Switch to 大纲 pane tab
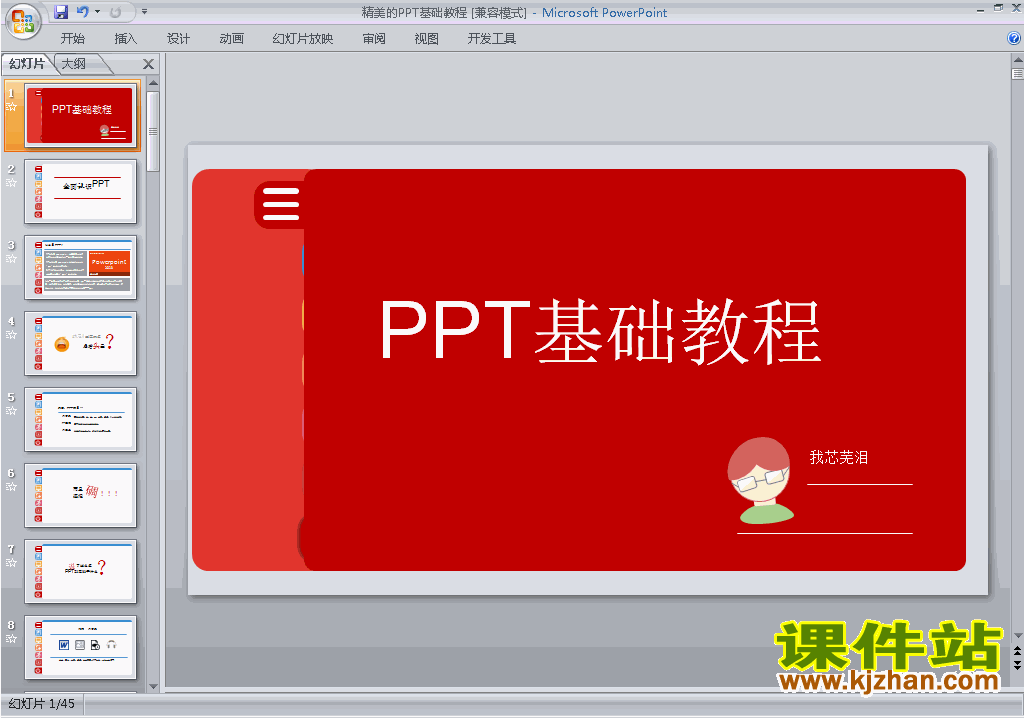The image size is (1024, 718). pos(74,63)
